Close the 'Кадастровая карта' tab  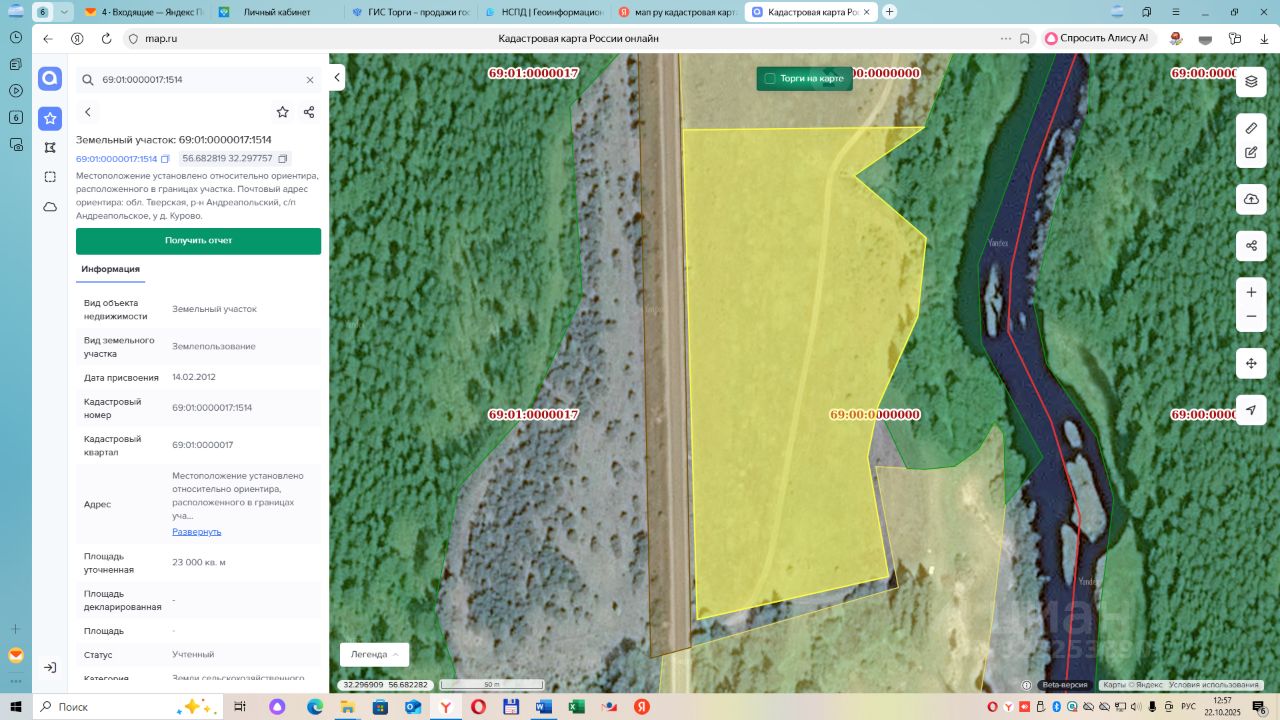[x=865, y=12]
